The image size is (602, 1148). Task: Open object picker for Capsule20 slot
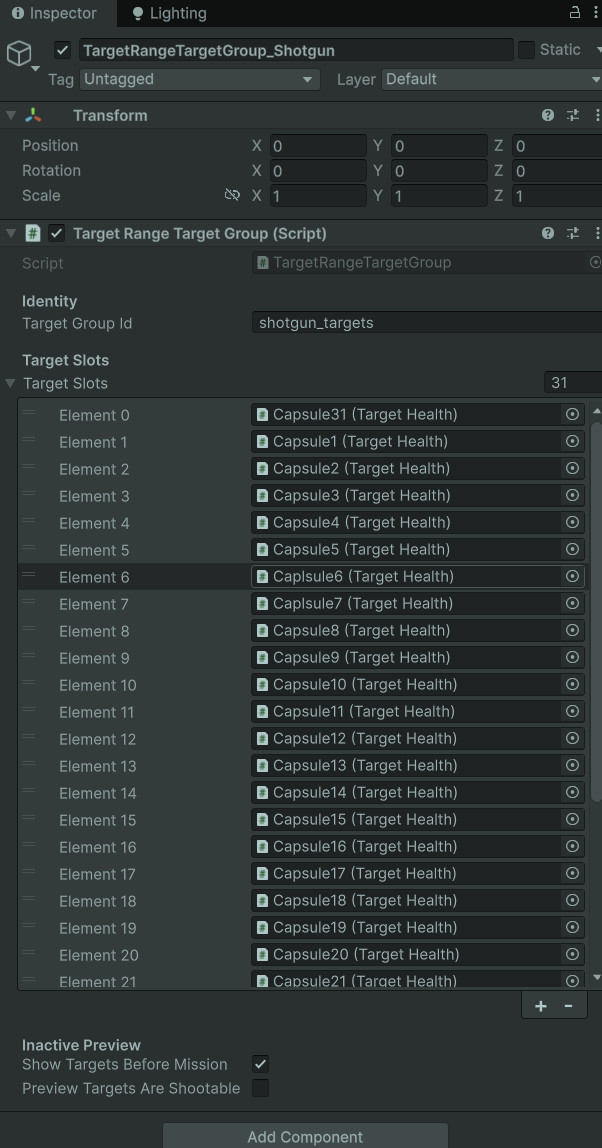coord(573,955)
